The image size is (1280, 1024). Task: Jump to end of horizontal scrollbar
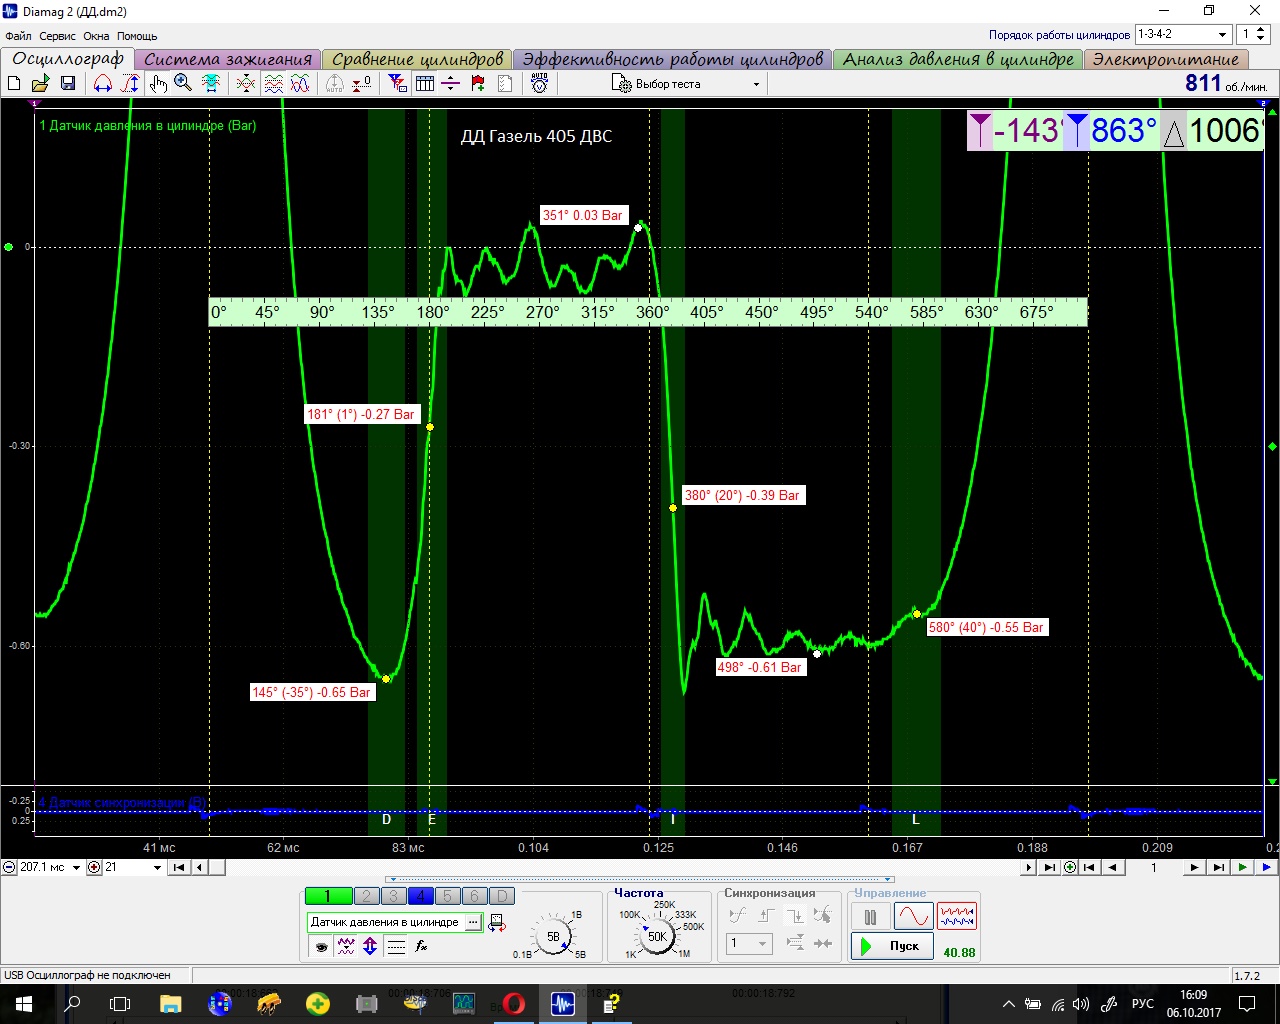[1049, 867]
